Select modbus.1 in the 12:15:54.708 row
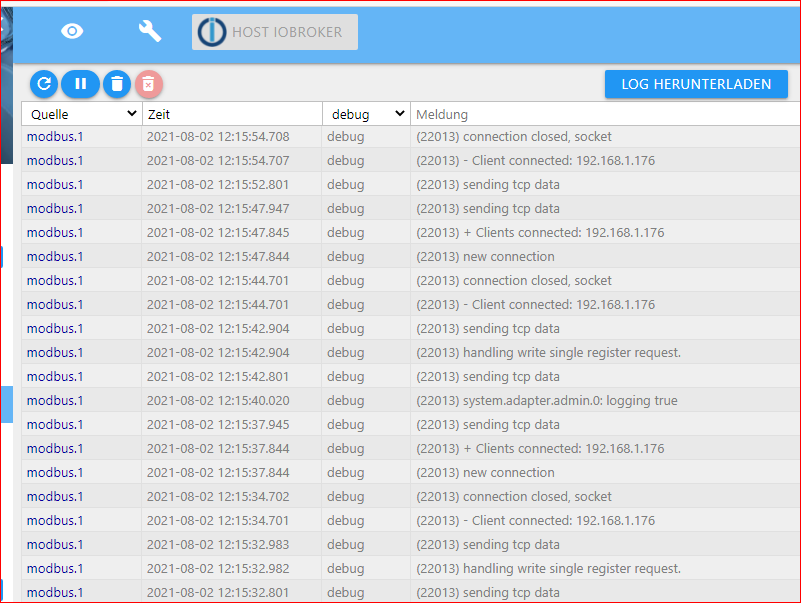The width and height of the screenshot is (801, 603). pyautogui.click(x=55, y=136)
